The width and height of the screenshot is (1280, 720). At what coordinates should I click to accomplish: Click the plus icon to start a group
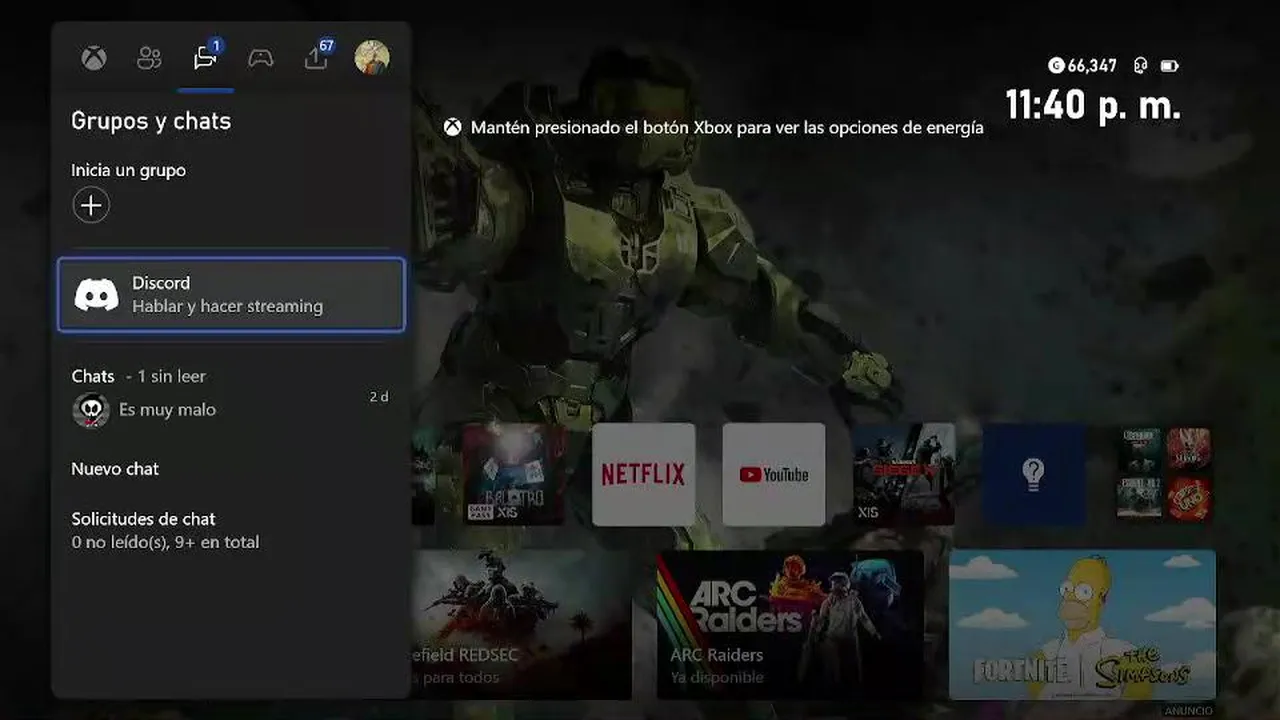tap(91, 205)
